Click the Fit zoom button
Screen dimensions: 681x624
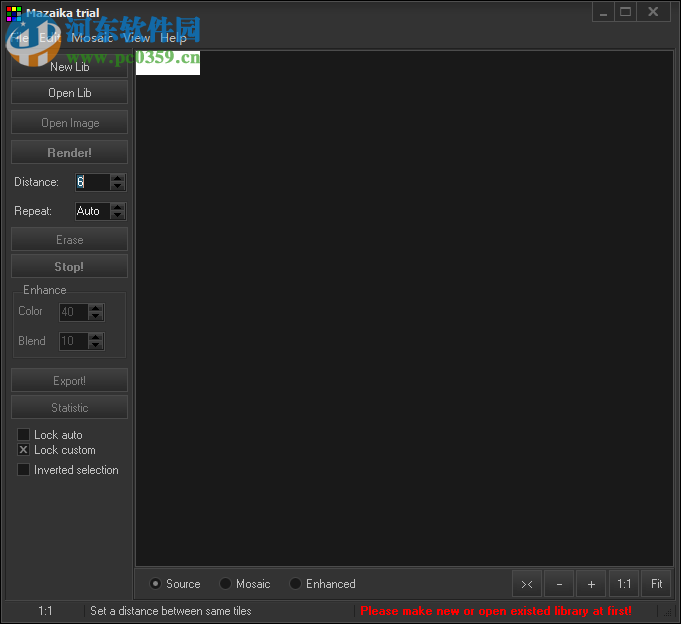point(656,584)
